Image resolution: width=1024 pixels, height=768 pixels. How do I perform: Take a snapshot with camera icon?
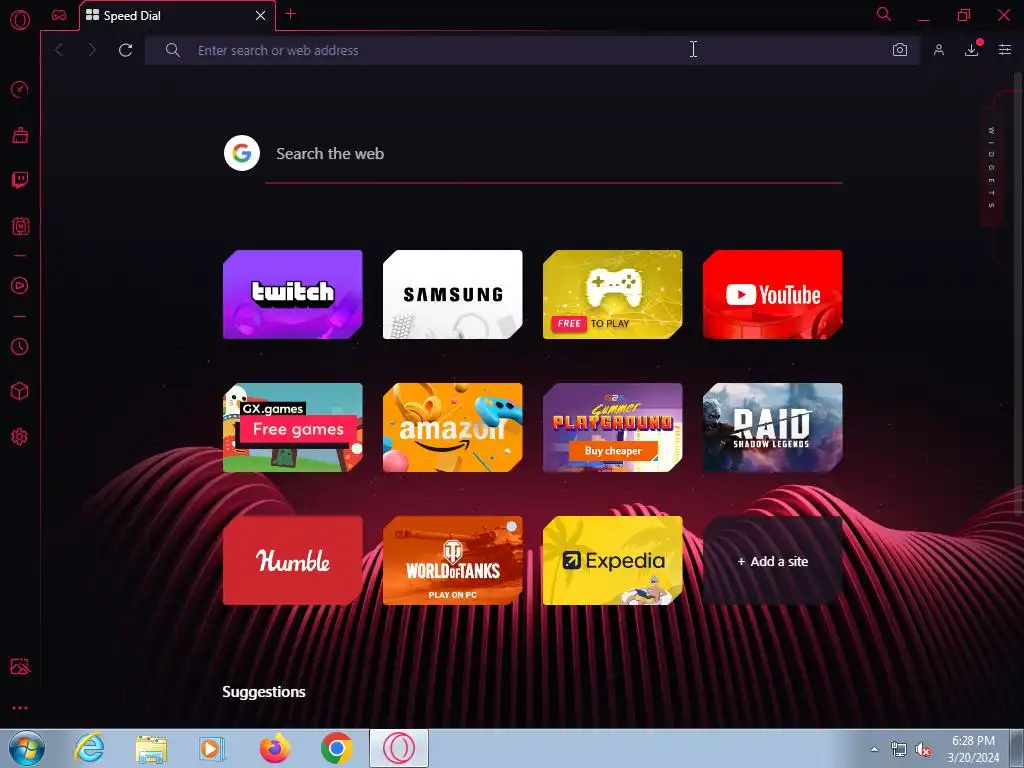(x=900, y=50)
